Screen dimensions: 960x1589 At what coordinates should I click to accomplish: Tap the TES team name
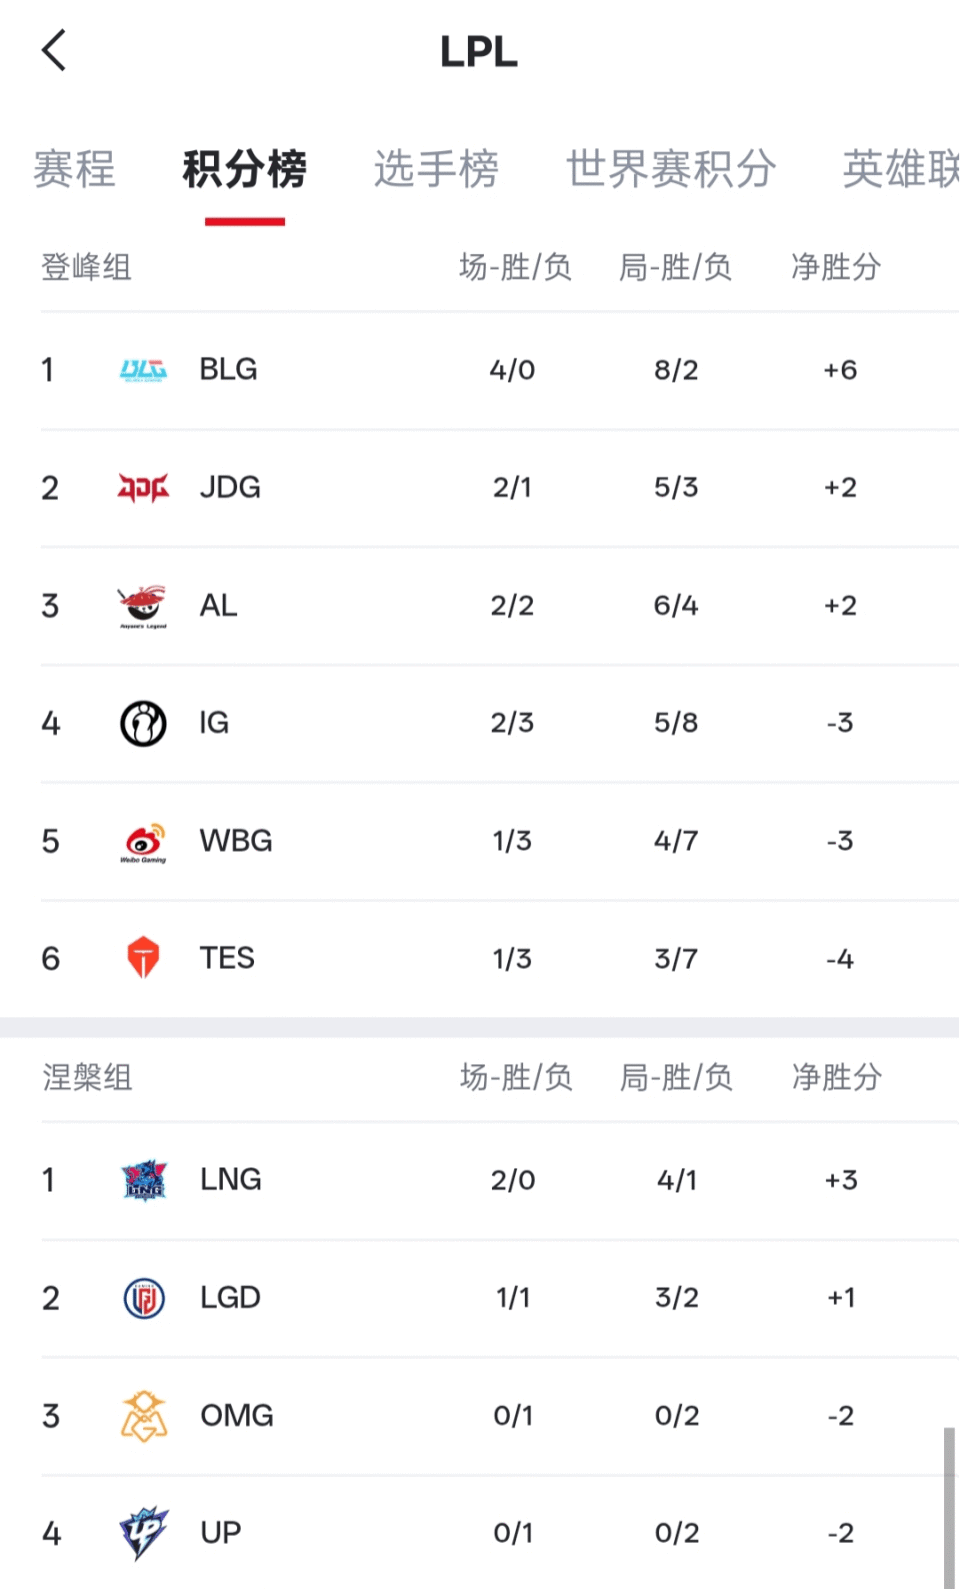[227, 958]
